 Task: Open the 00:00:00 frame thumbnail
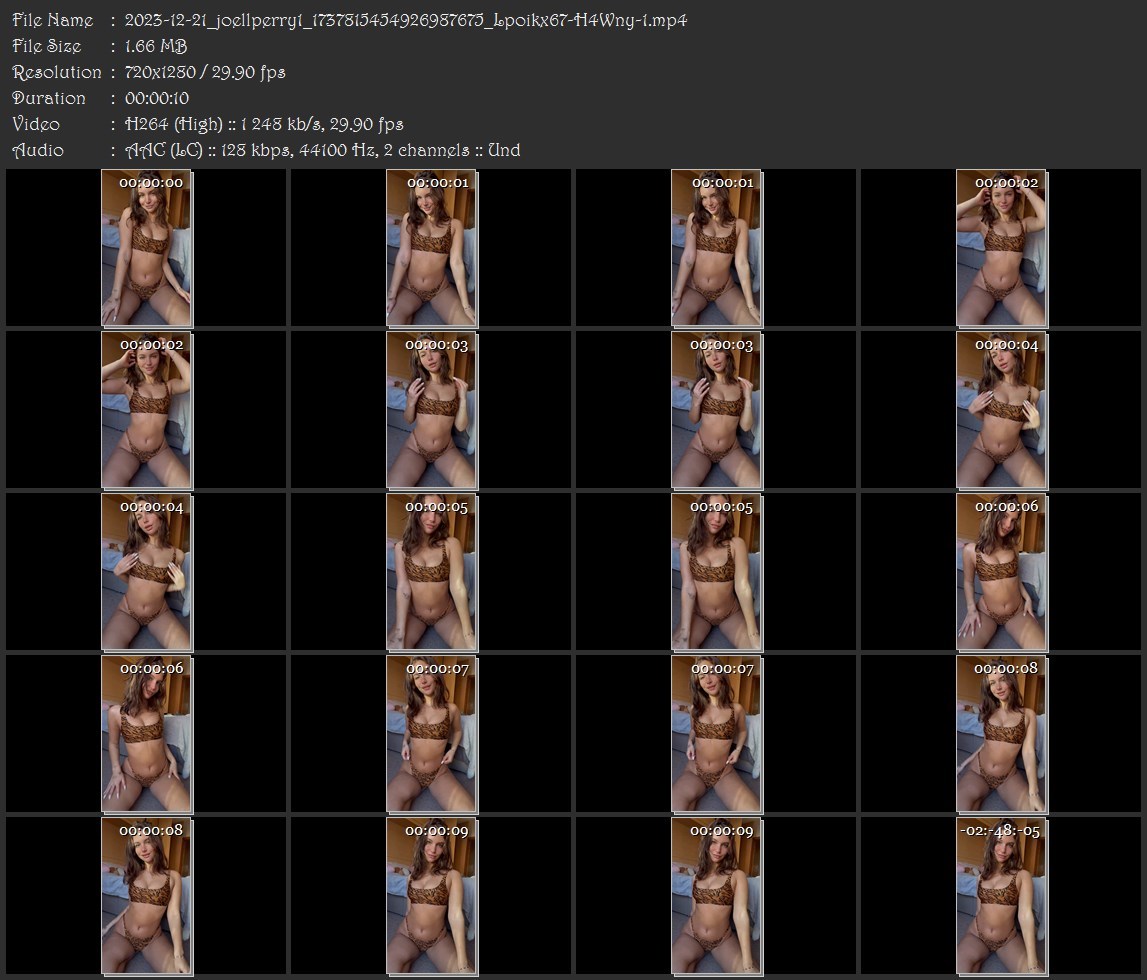click(x=146, y=248)
